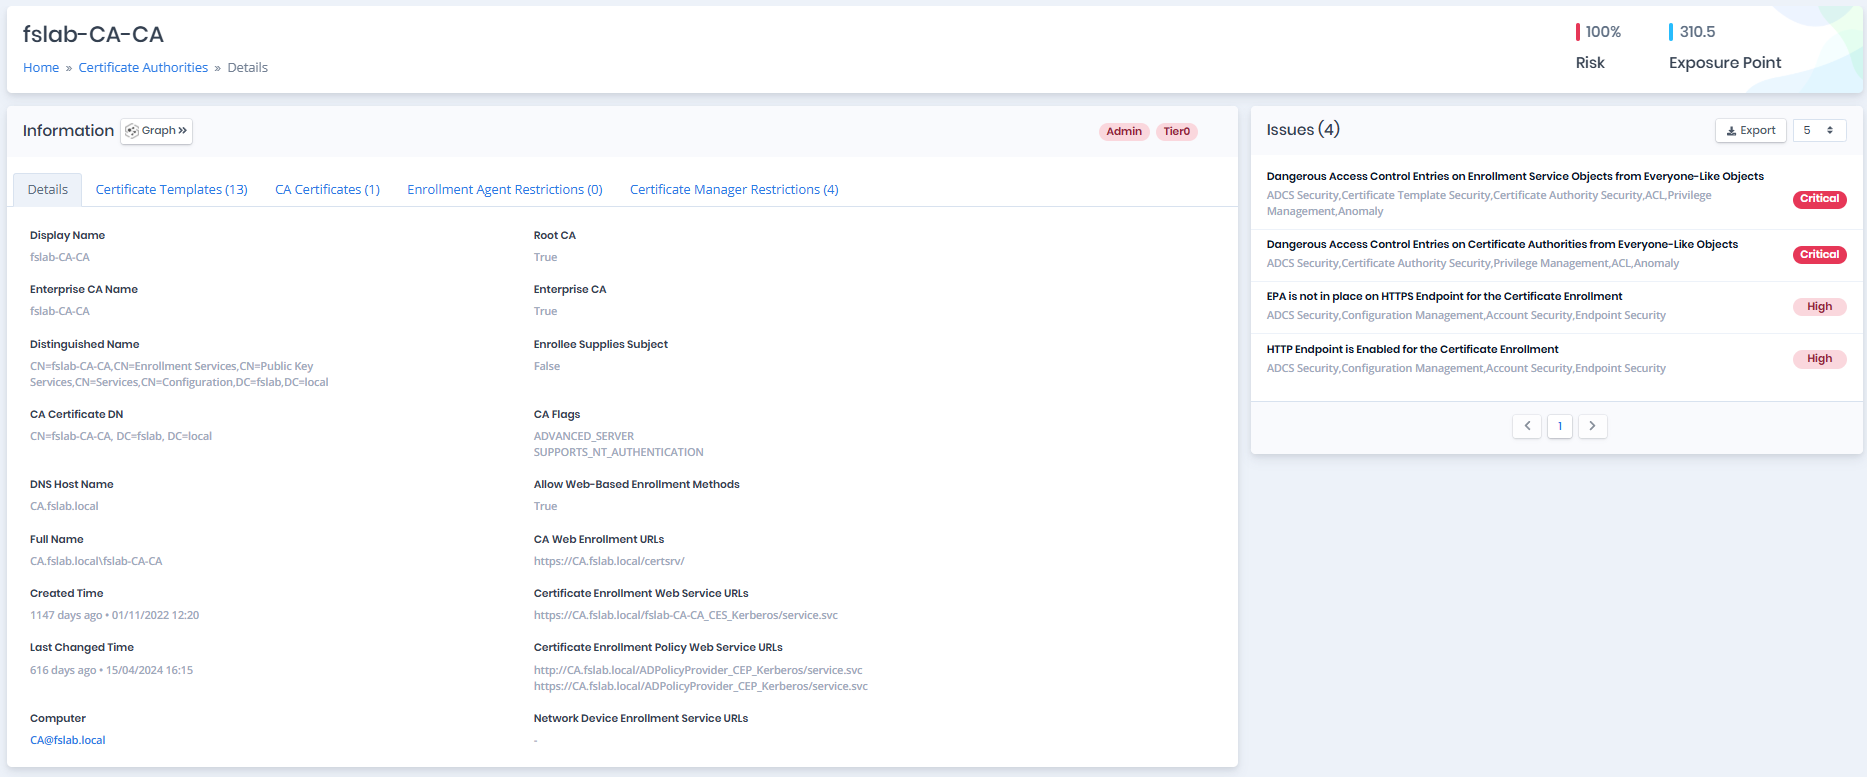Open Certificate Manager Restrictions (4) tab
The image size is (1867, 777).
point(733,189)
